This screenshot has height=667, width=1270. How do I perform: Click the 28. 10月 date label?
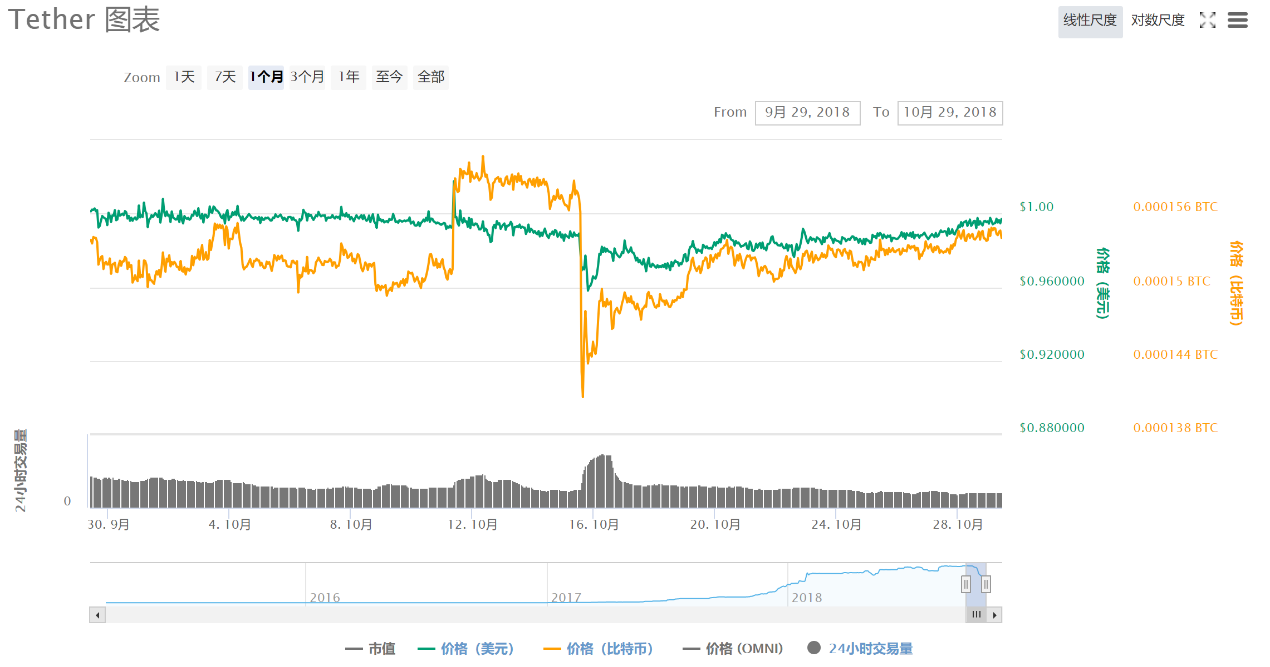pos(957,524)
